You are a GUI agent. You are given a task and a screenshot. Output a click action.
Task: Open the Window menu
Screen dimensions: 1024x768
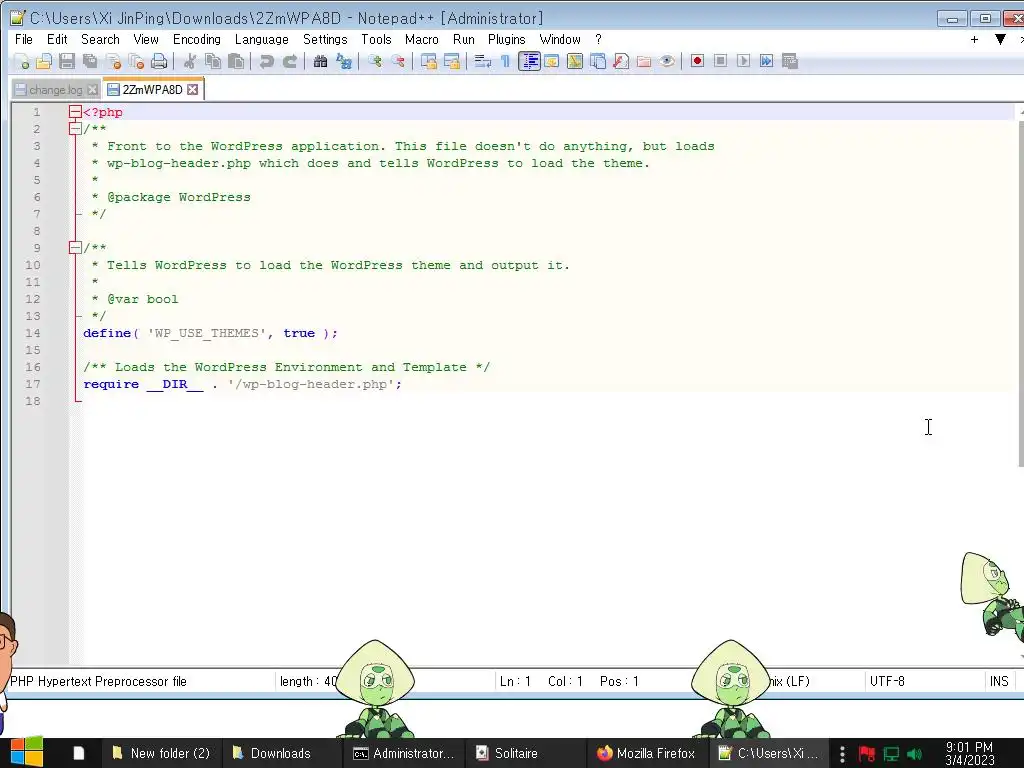click(560, 39)
